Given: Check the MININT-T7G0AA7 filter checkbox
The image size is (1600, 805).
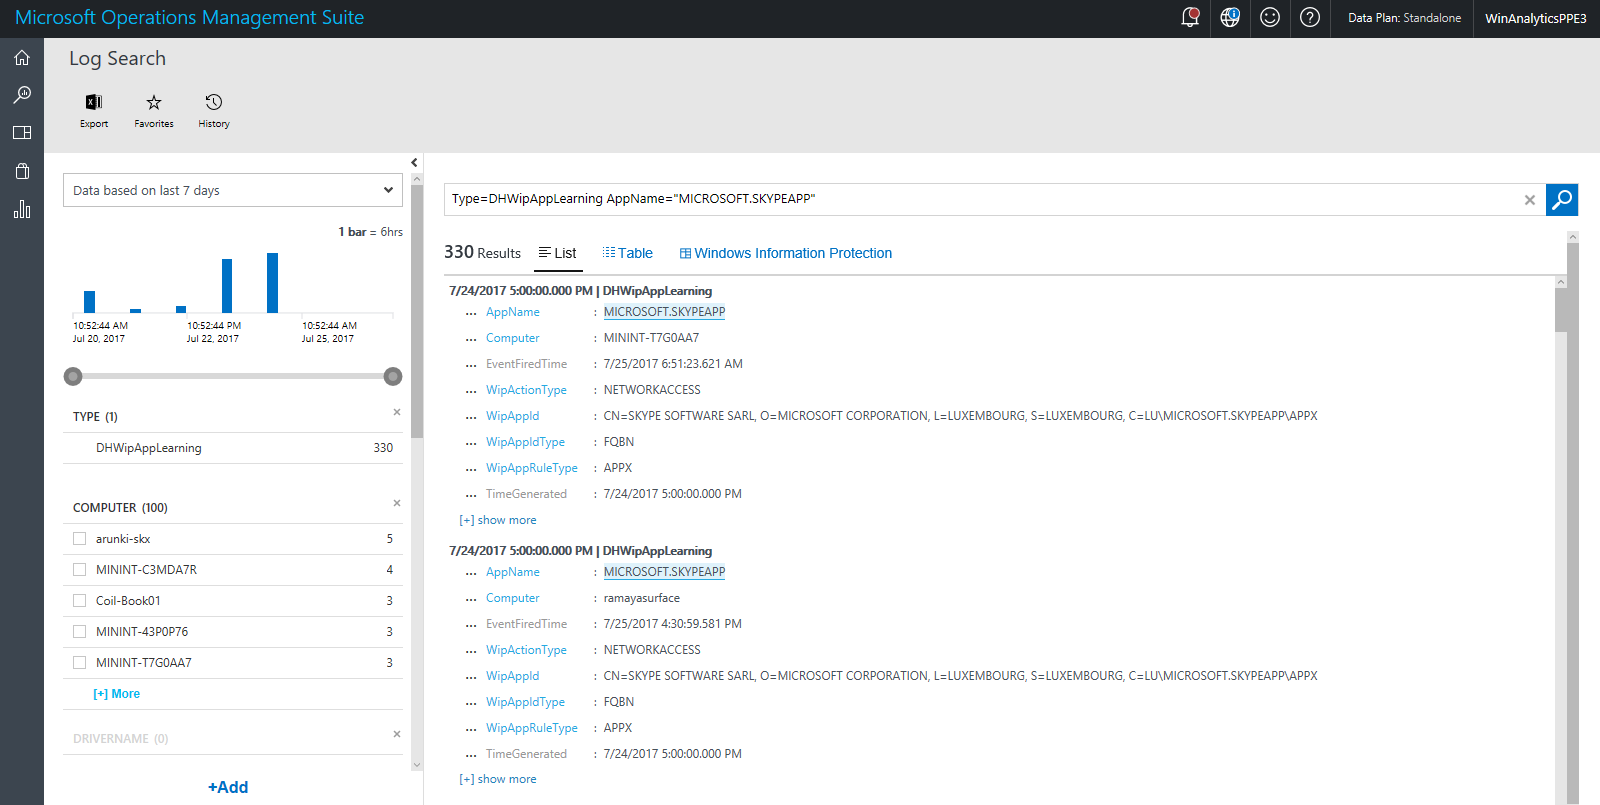Looking at the screenshot, I should point(80,663).
